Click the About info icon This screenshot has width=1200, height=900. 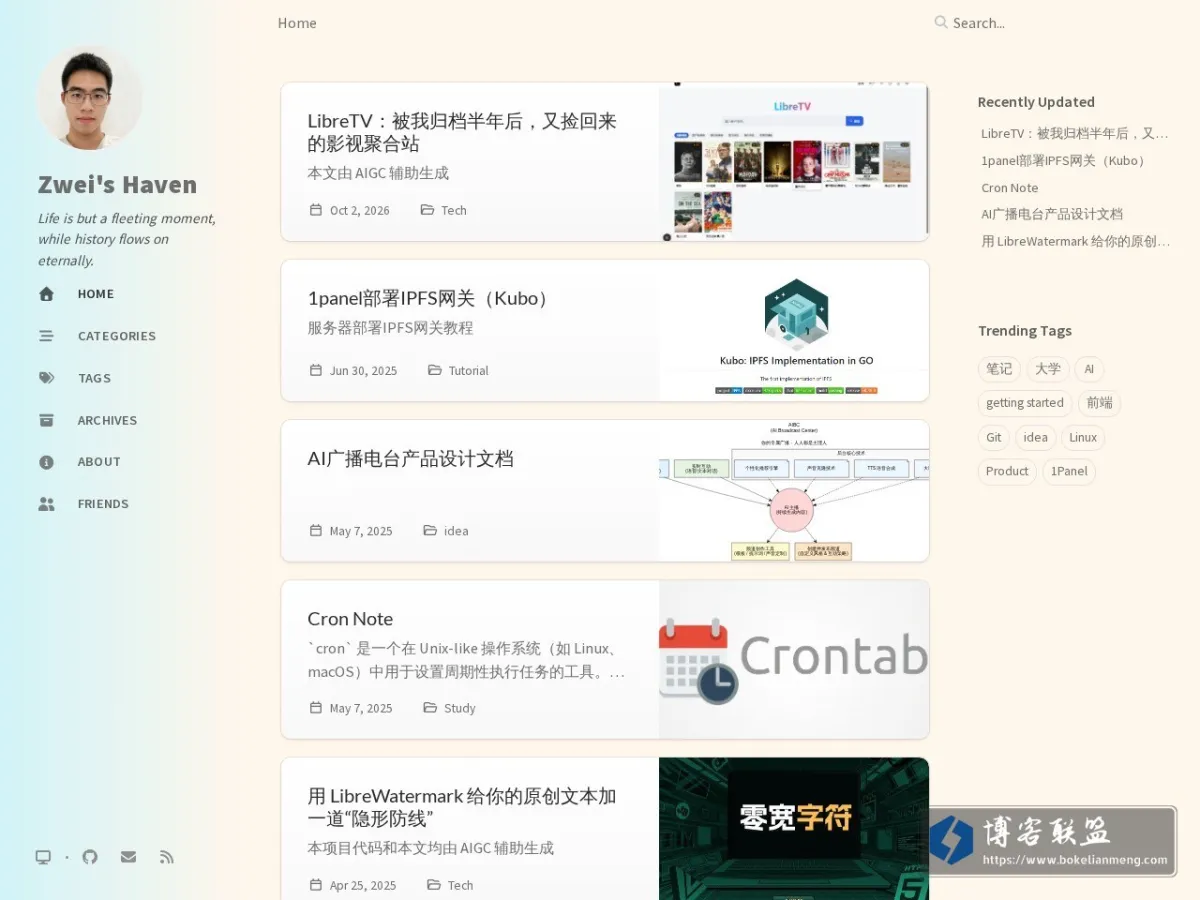46,462
